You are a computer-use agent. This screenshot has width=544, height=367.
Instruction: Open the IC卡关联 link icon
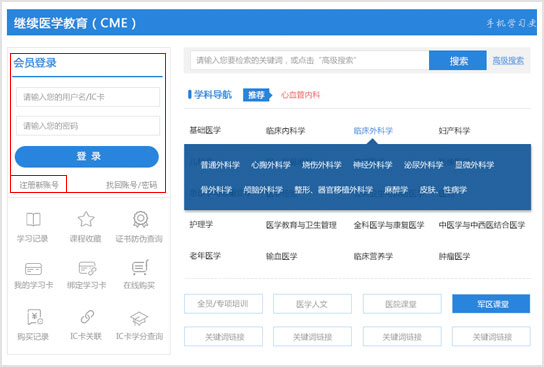tap(87, 316)
